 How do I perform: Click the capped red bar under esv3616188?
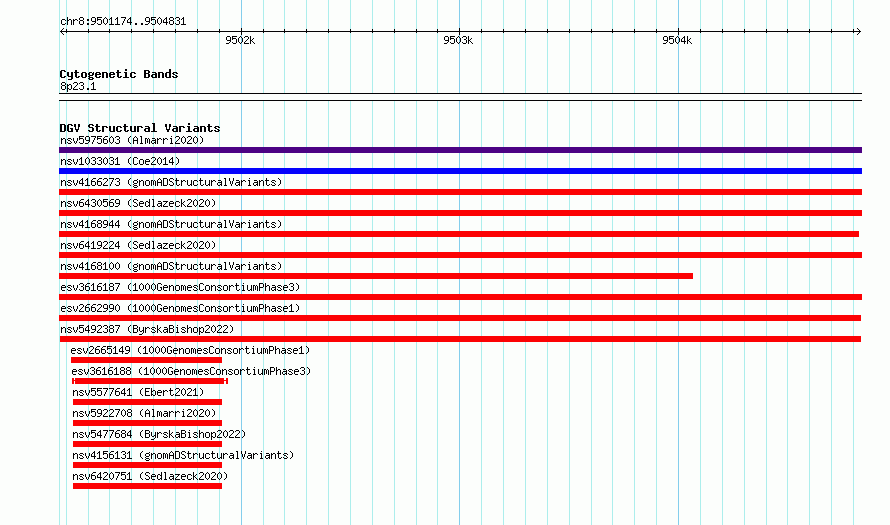click(x=150, y=381)
